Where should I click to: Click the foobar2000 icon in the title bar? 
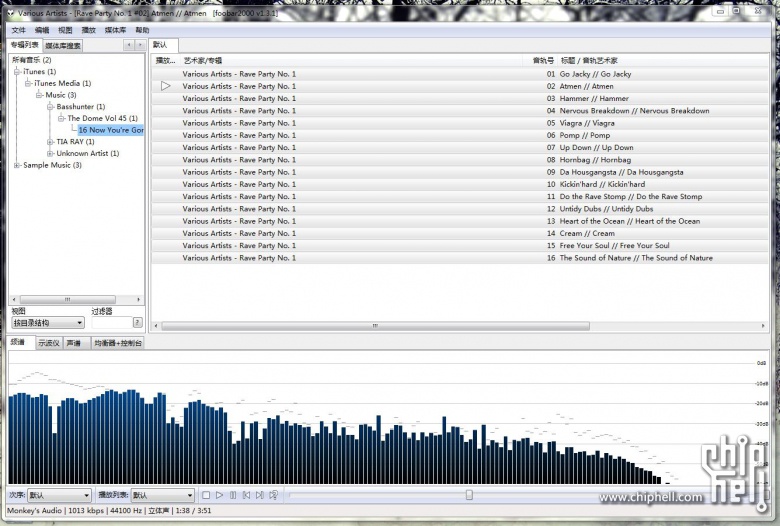coord(11,13)
